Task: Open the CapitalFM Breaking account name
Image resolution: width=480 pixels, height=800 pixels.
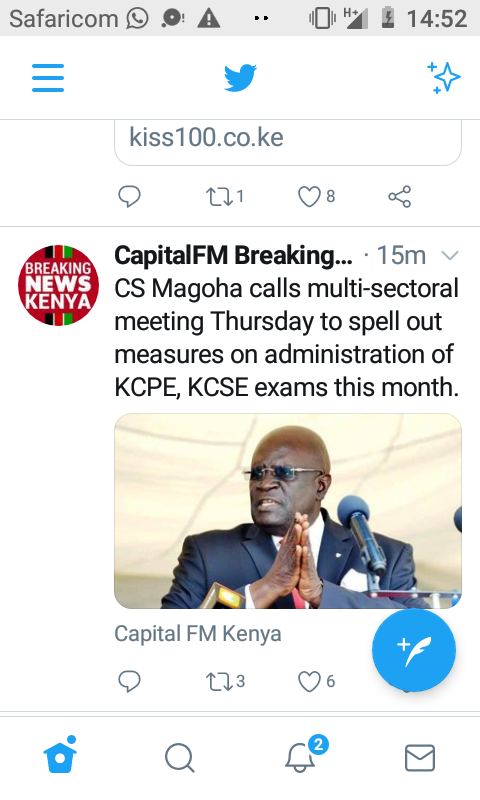Action: [233, 255]
